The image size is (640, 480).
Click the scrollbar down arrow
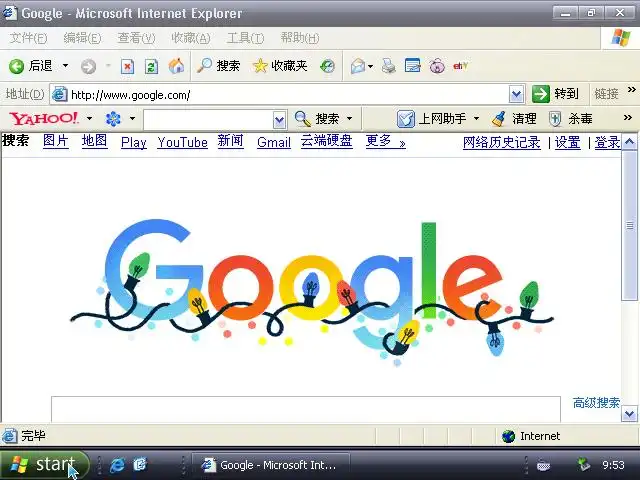tap(629, 414)
